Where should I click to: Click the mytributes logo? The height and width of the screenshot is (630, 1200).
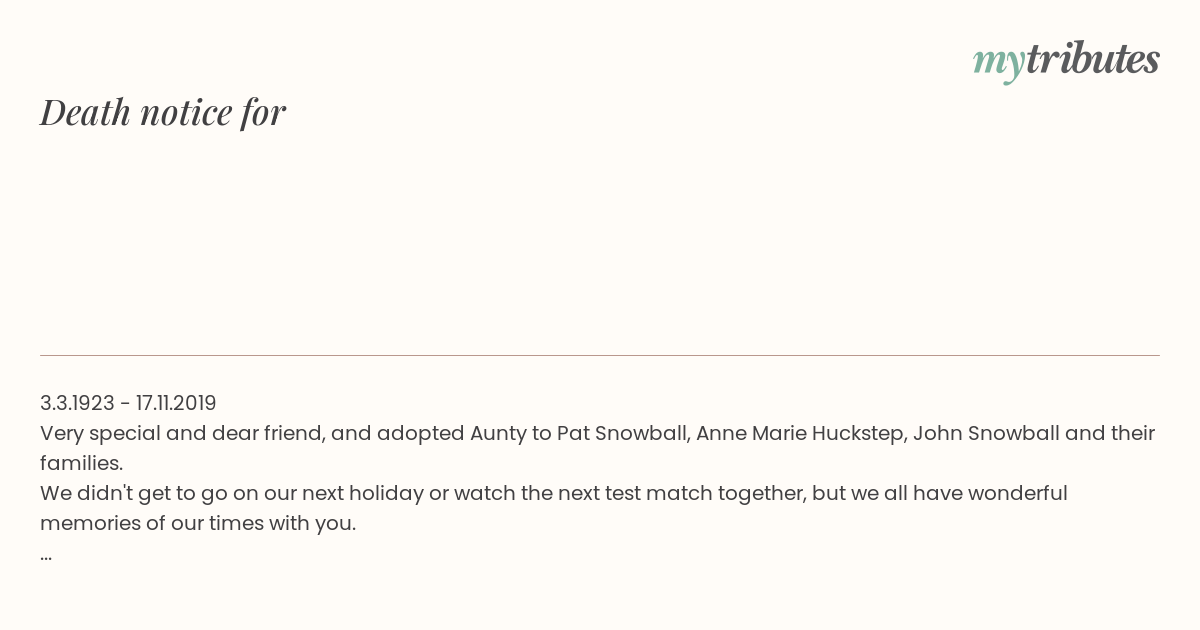tap(1066, 60)
